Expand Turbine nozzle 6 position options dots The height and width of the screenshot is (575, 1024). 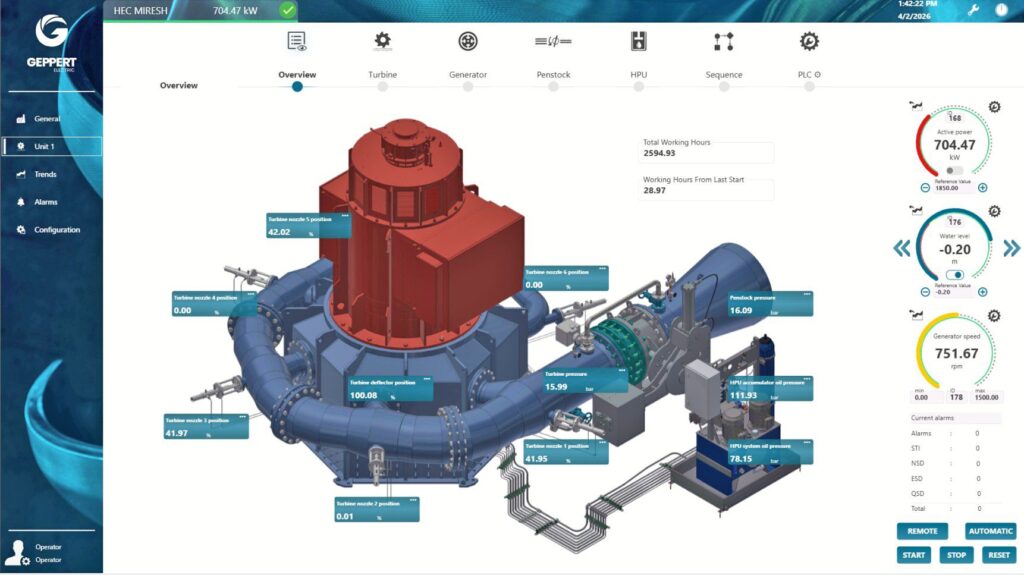pos(602,269)
